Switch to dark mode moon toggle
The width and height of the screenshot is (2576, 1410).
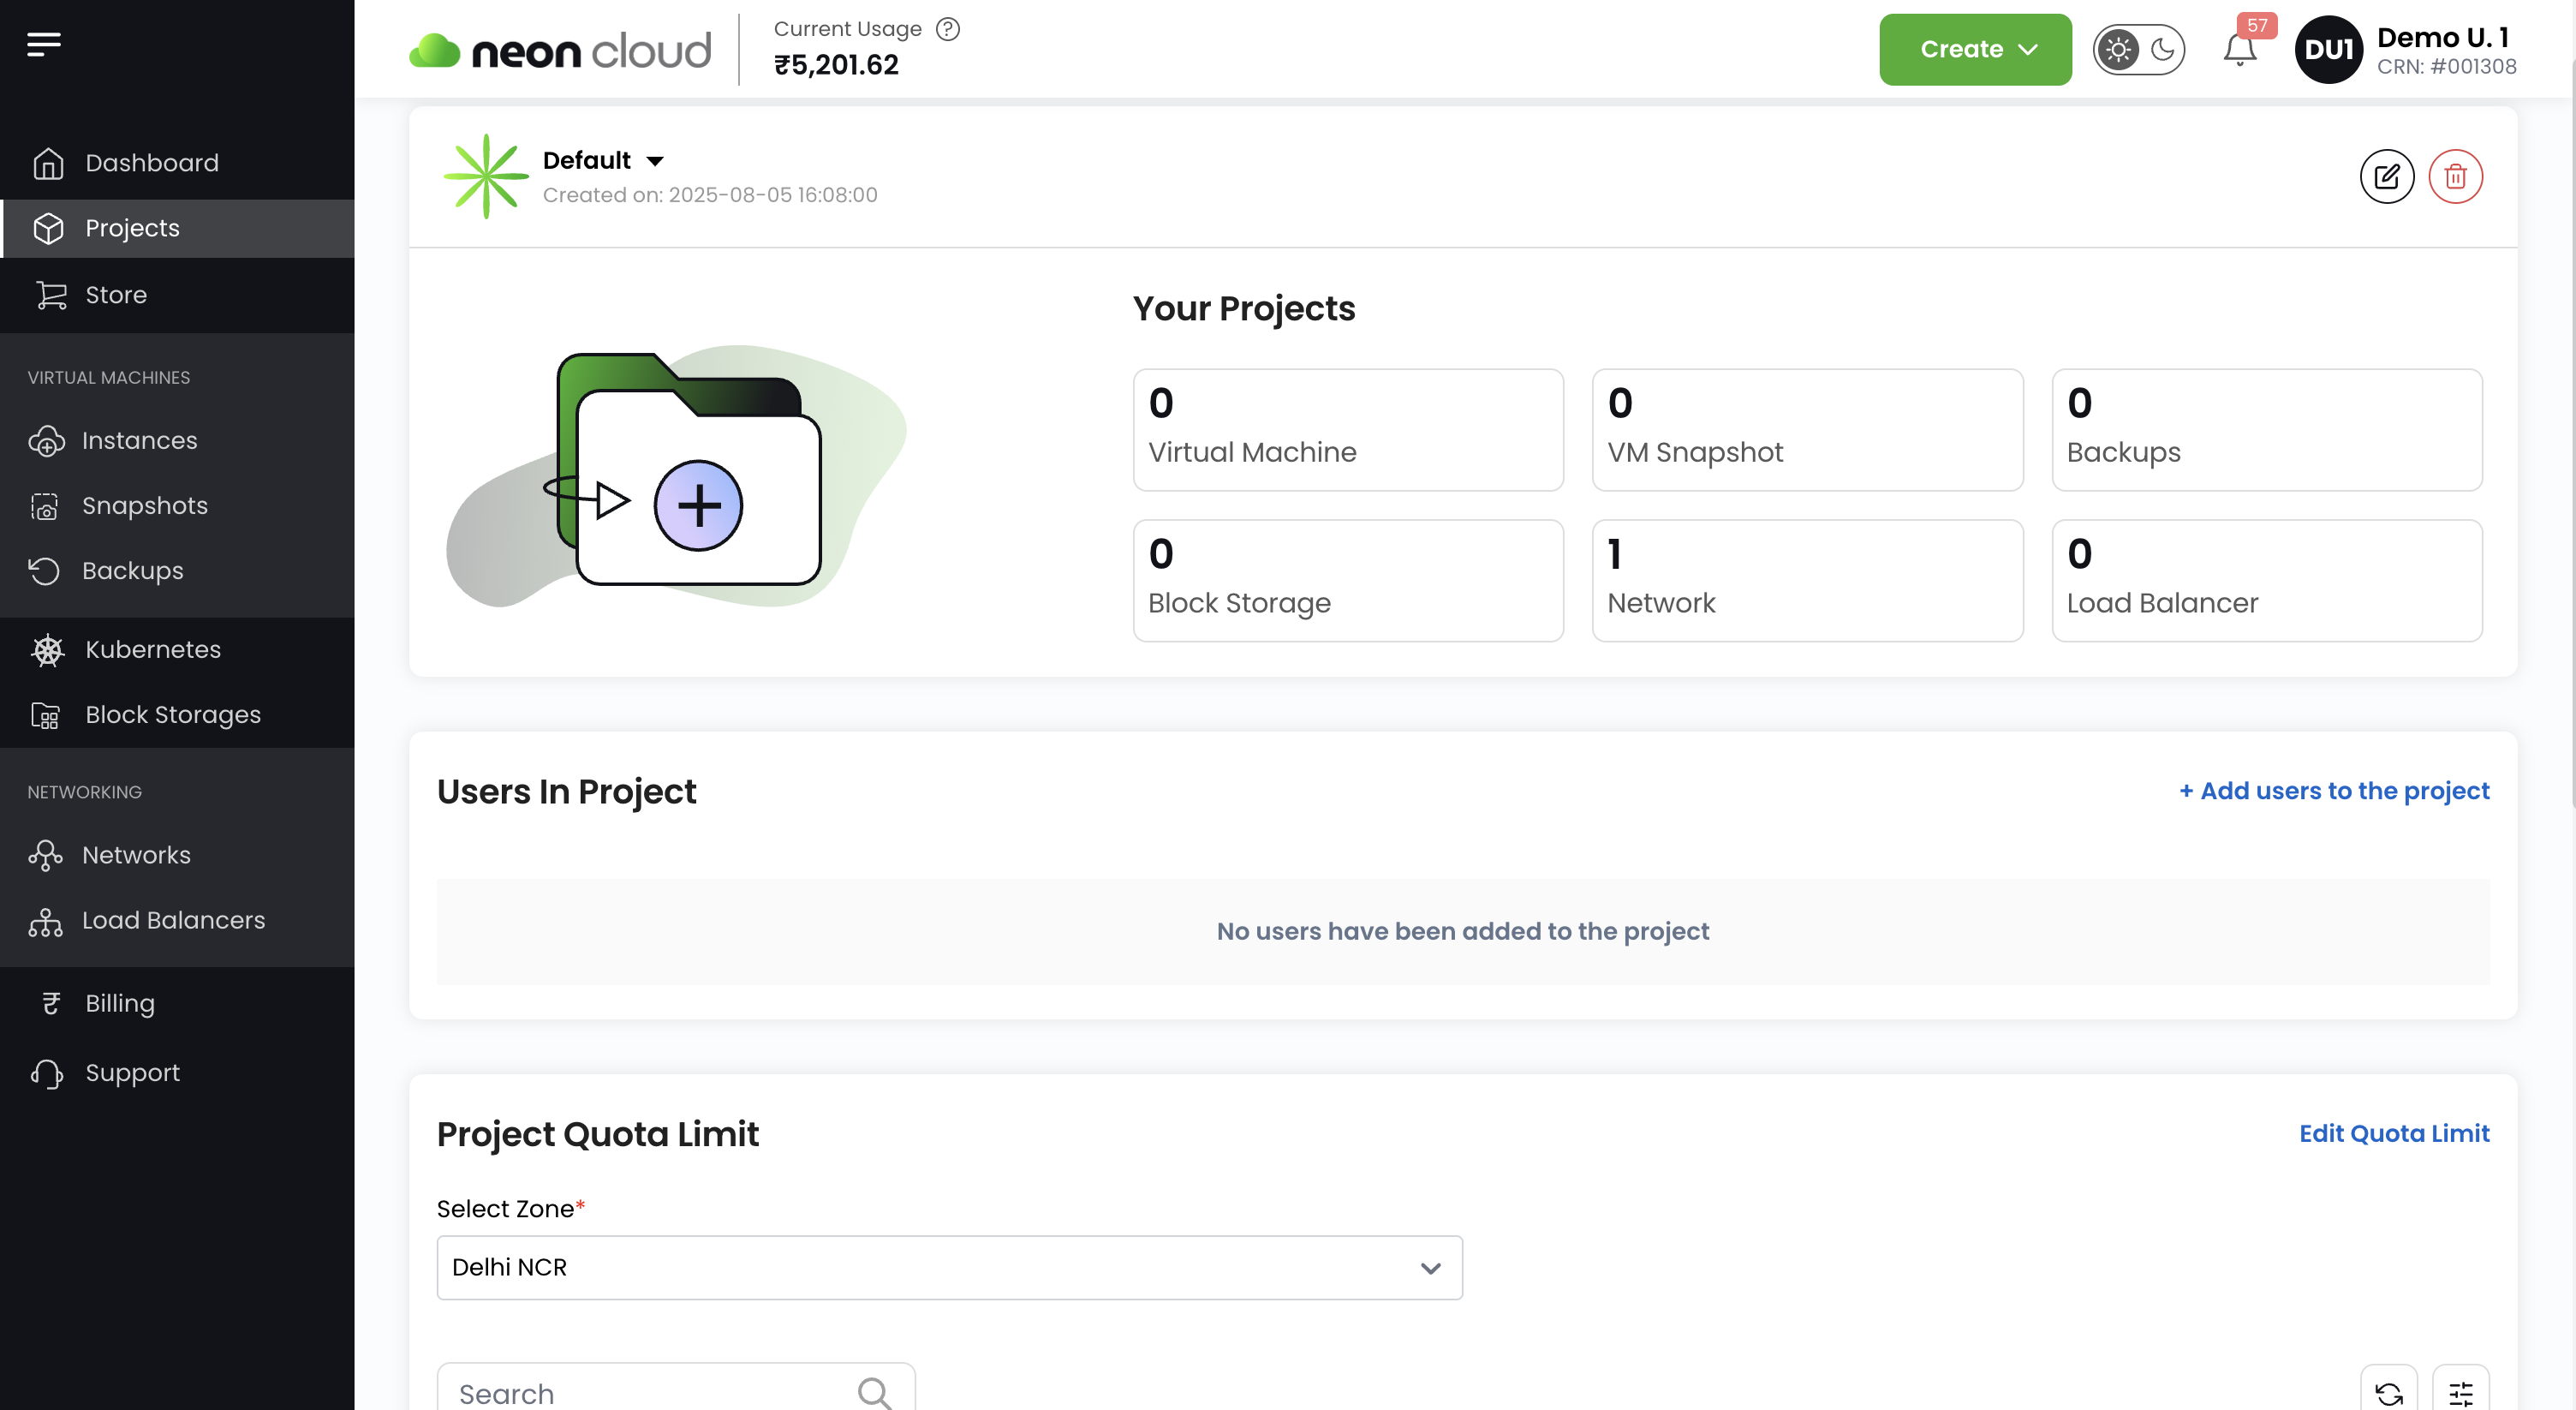point(2162,50)
